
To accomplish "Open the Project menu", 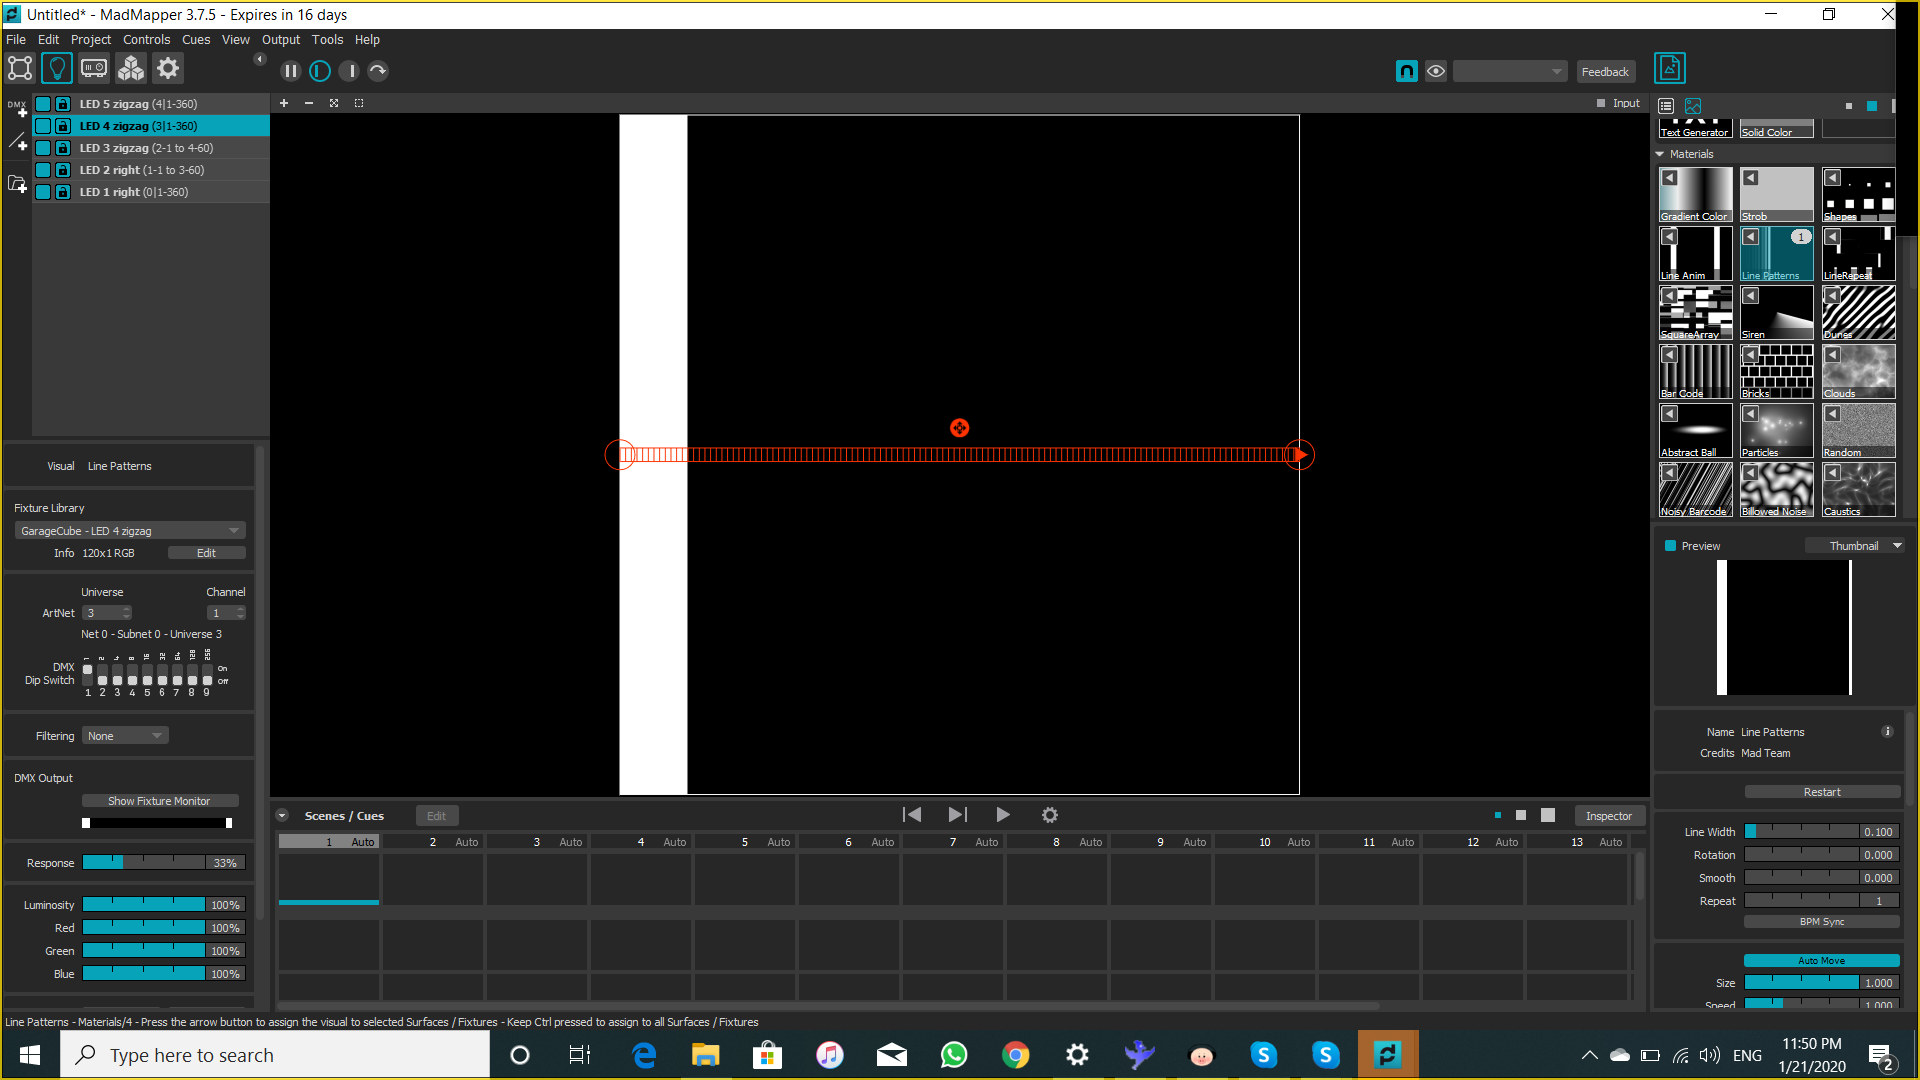I will coord(91,40).
